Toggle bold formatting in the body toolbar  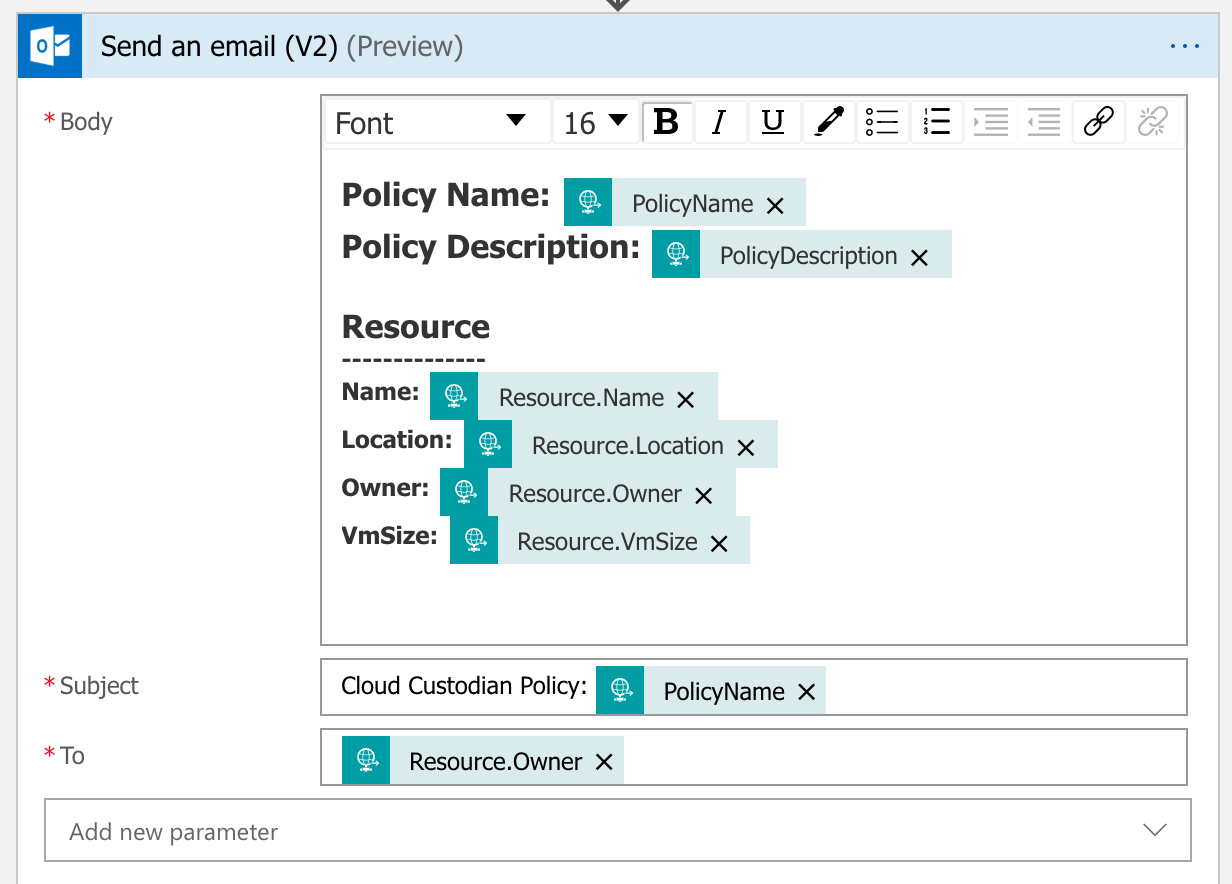point(666,122)
